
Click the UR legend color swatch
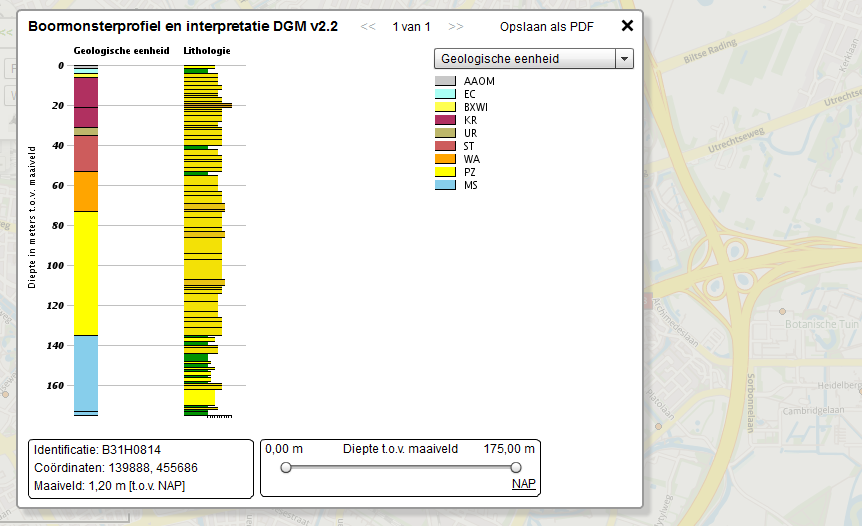pos(445,133)
